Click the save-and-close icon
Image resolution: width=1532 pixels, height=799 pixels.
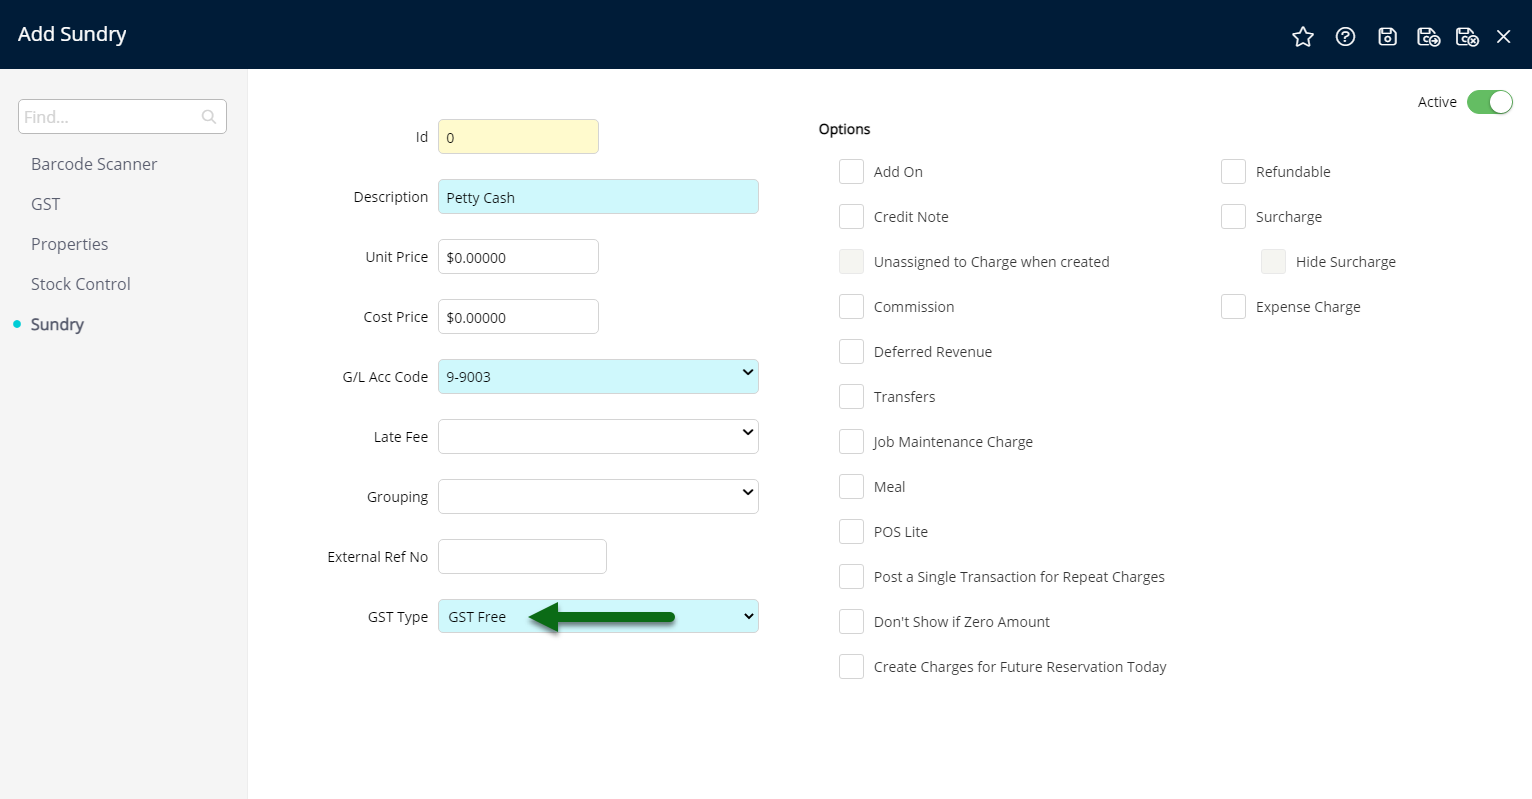pyautogui.click(x=1467, y=36)
